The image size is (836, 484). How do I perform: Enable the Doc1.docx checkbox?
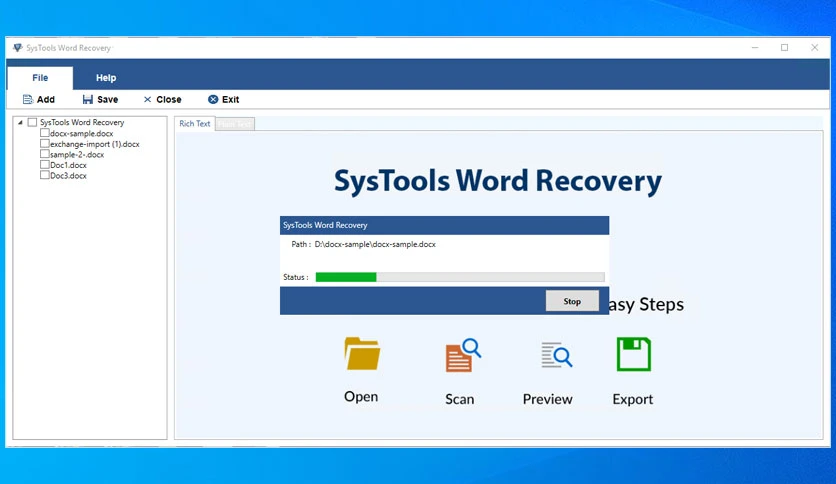(x=45, y=165)
